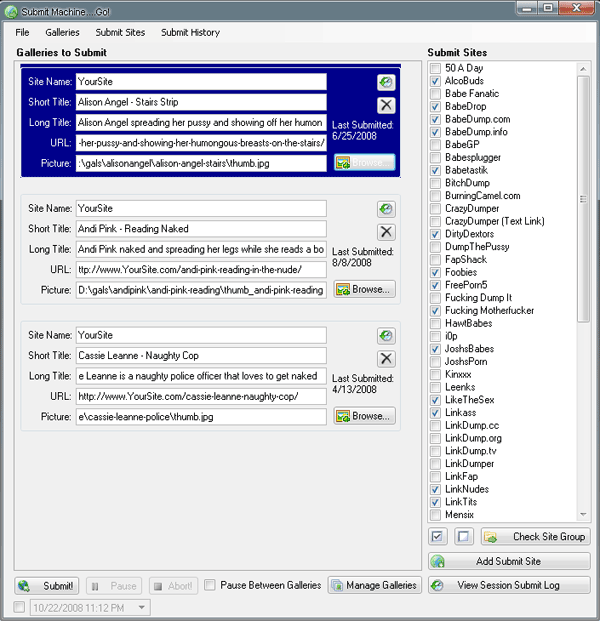The image size is (600, 621).
Task: Open the File menu
Action: [22, 32]
